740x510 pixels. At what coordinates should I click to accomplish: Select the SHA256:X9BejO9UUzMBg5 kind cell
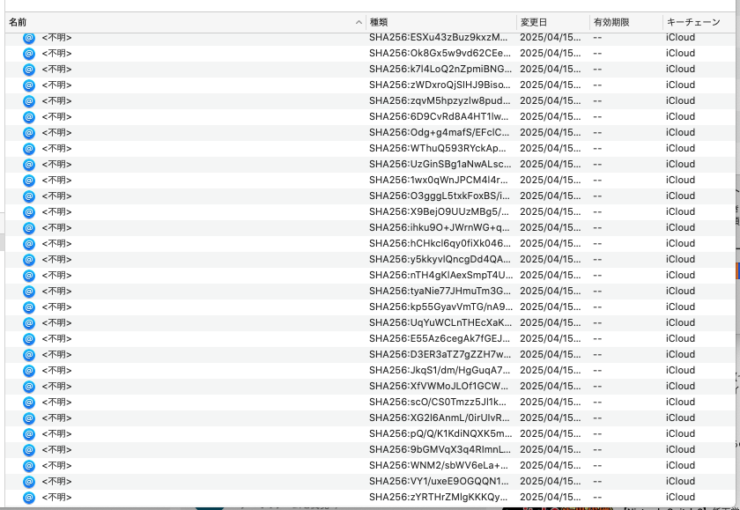[439, 212]
